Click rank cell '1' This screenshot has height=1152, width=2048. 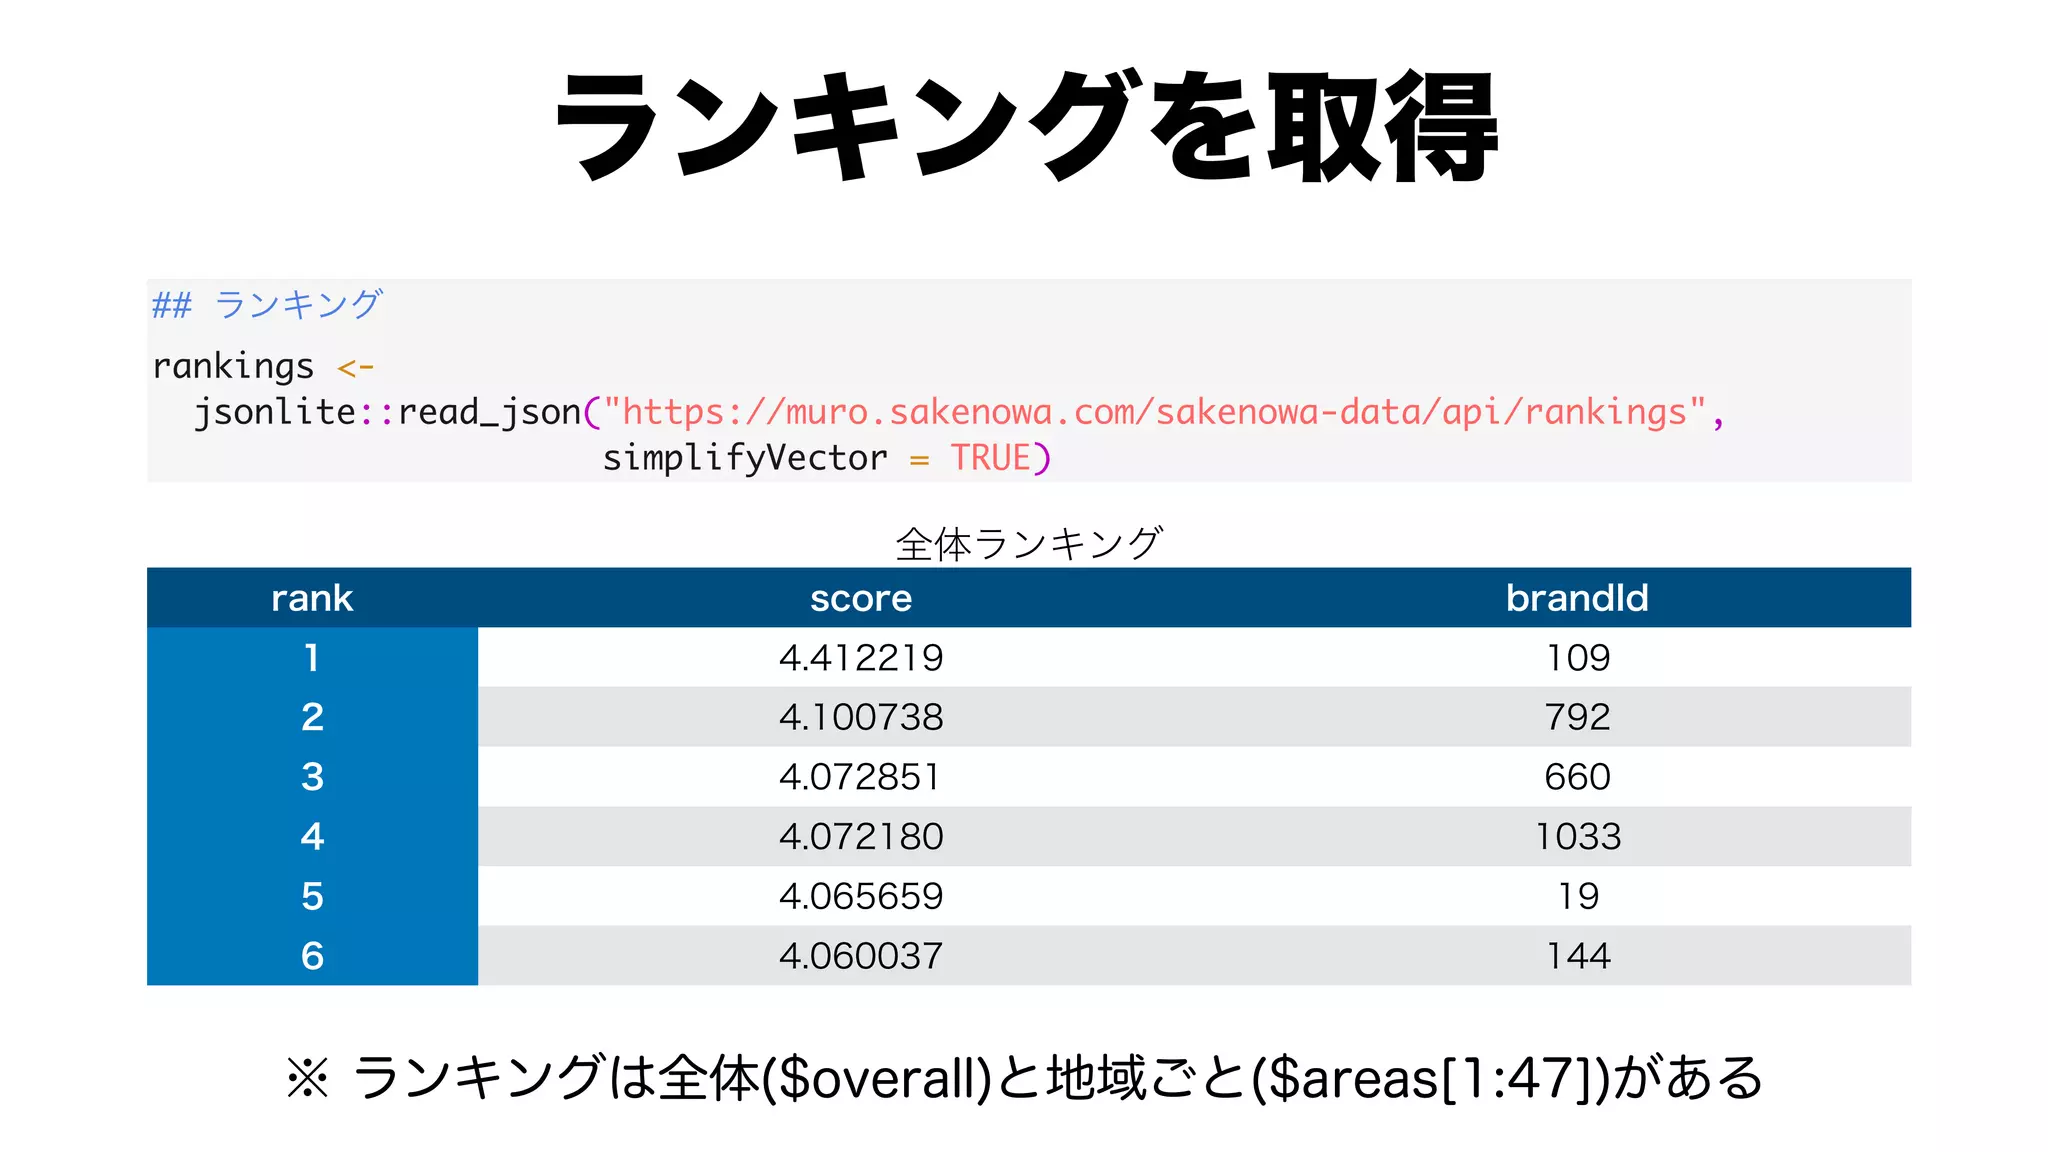pos(312,657)
